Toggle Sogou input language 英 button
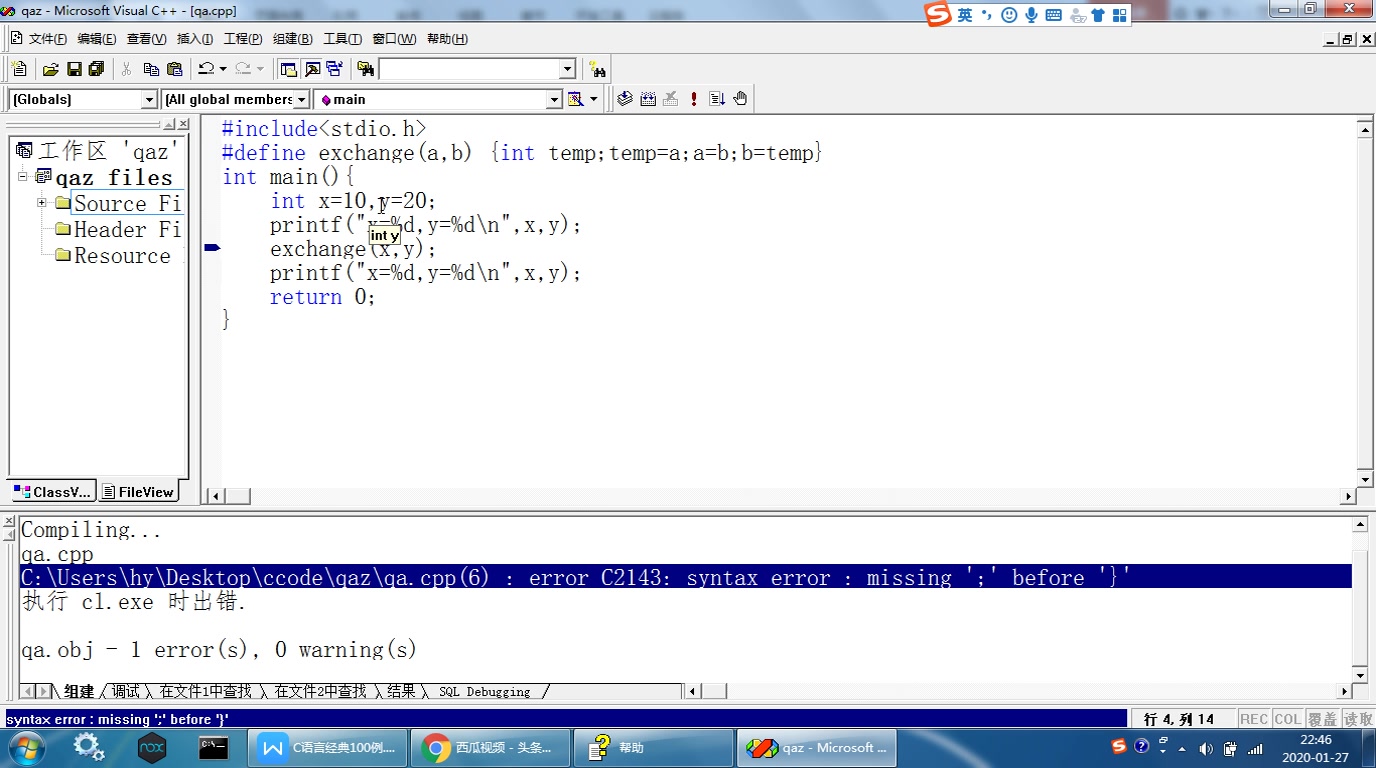 (964, 14)
